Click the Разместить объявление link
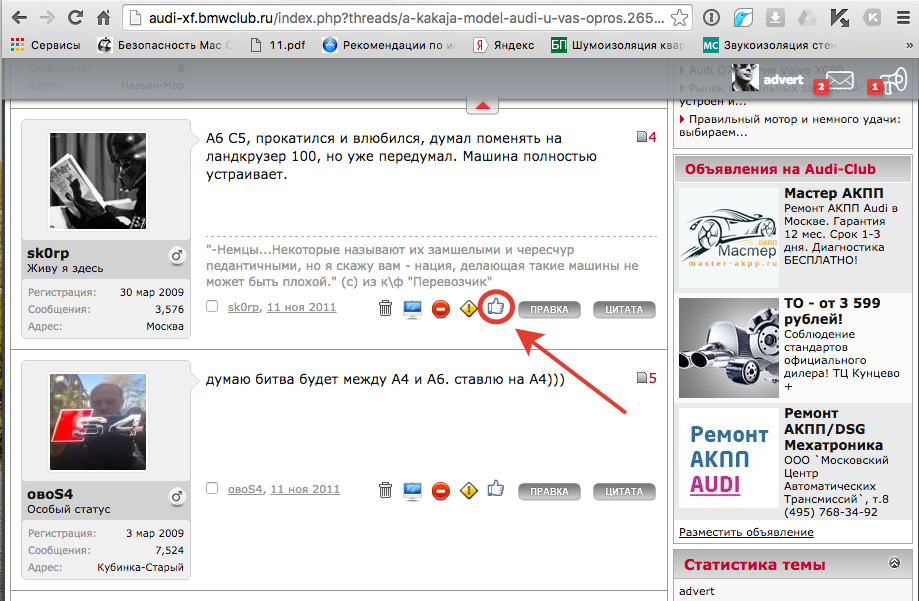 pyautogui.click(x=746, y=532)
